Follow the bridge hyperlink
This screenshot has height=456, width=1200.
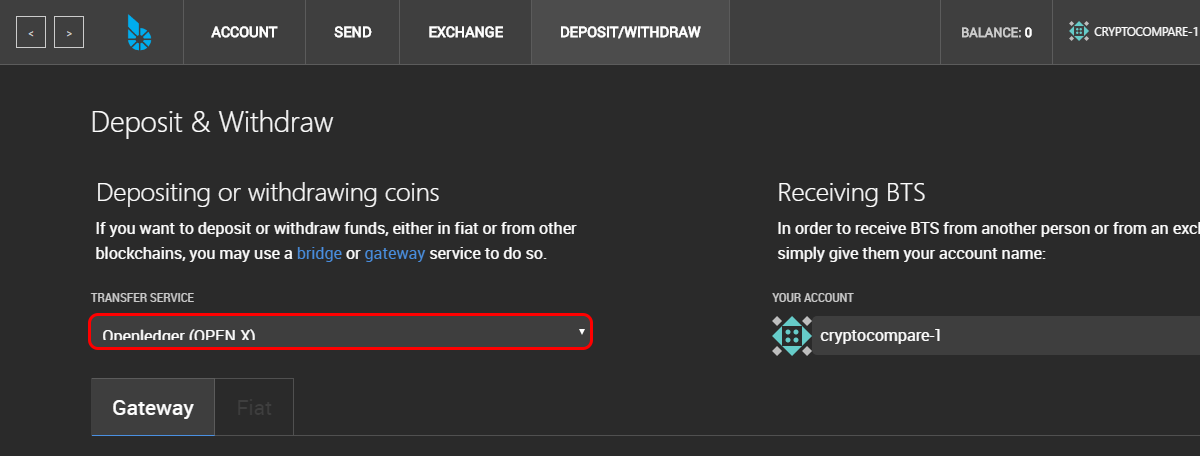[x=319, y=254]
